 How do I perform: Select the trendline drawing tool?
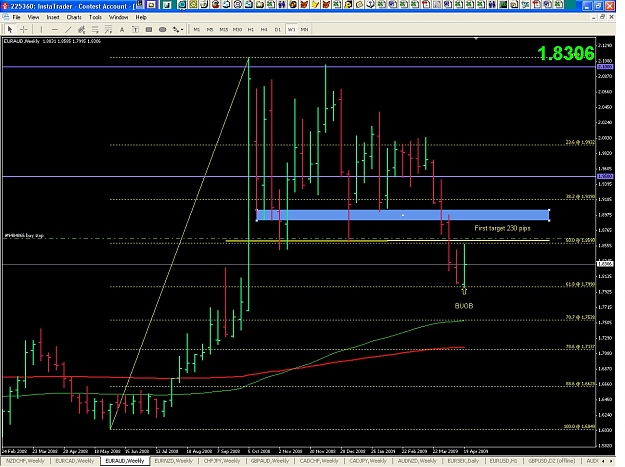tap(68, 29)
